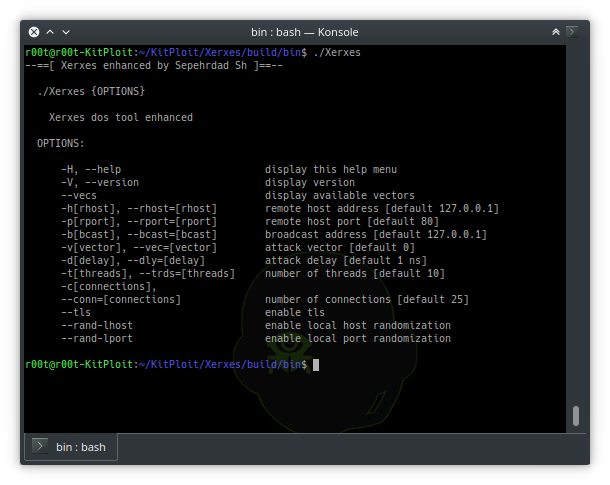Click 'broadcast address [default 127.0.0.1]'
Screen dimensions: 610x485
pos(376,235)
